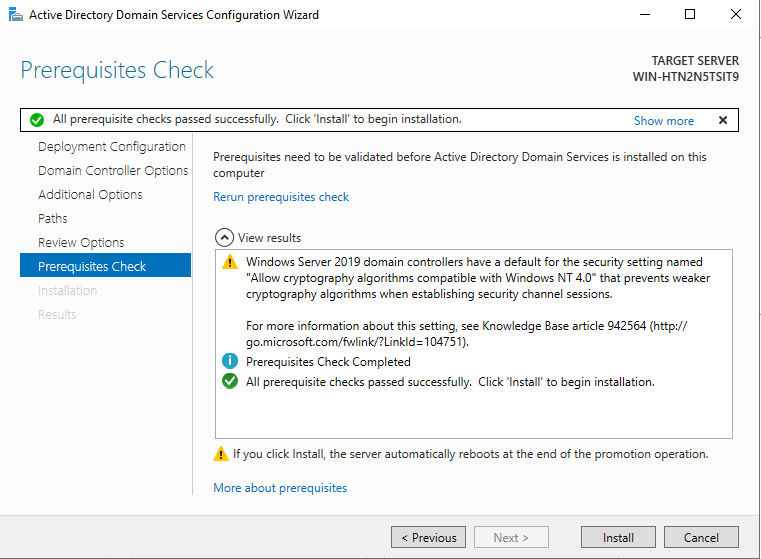This screenshot has width=761, height=559.
Task: Click the green success icon in results list
Action: pos(230,381)
